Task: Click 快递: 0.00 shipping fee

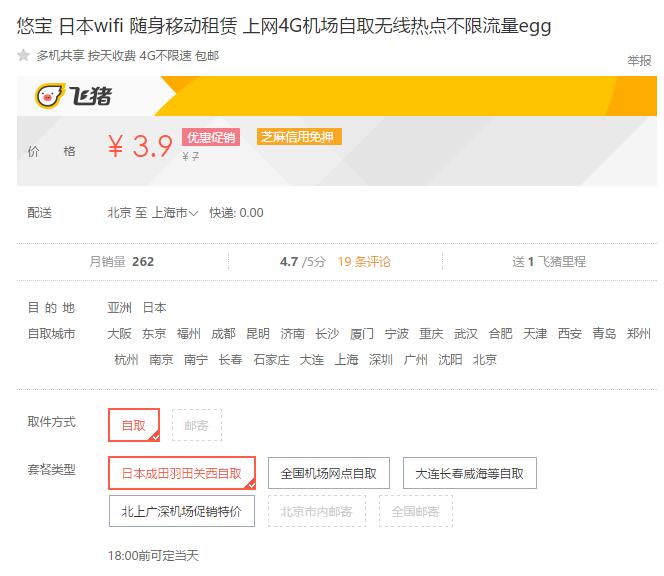Action: (x=236, y=213)
